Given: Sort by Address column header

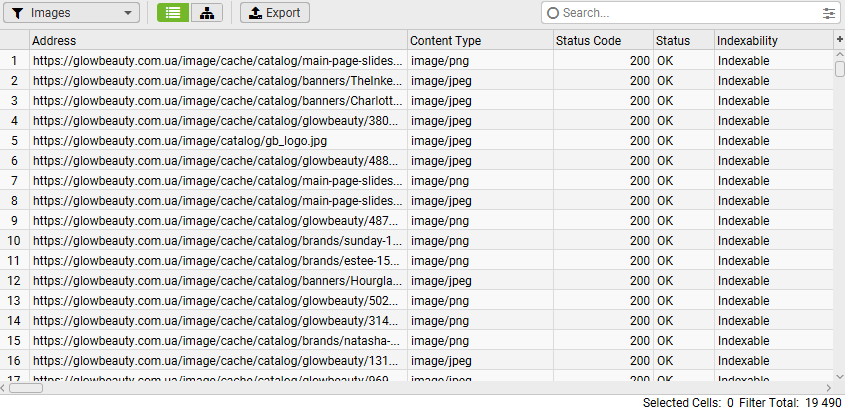Looking at the screenshot, I should click(218, 40).
